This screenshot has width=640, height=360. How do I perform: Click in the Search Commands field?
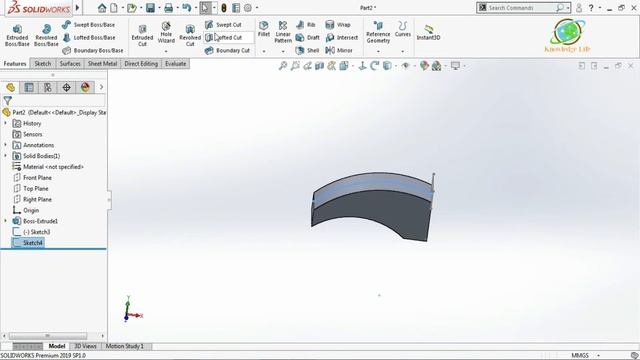click(521, 8)
